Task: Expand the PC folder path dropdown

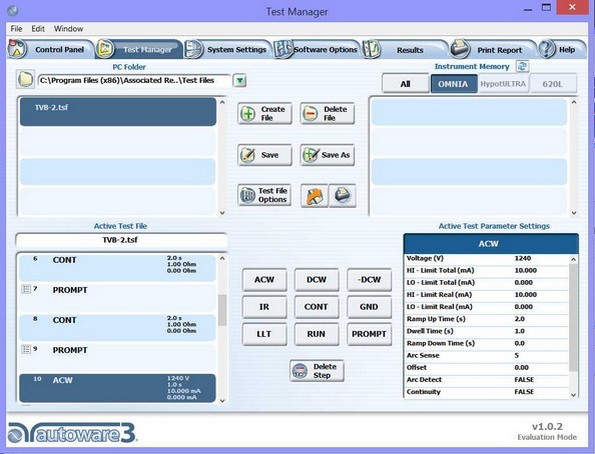Action: point(240,80)
